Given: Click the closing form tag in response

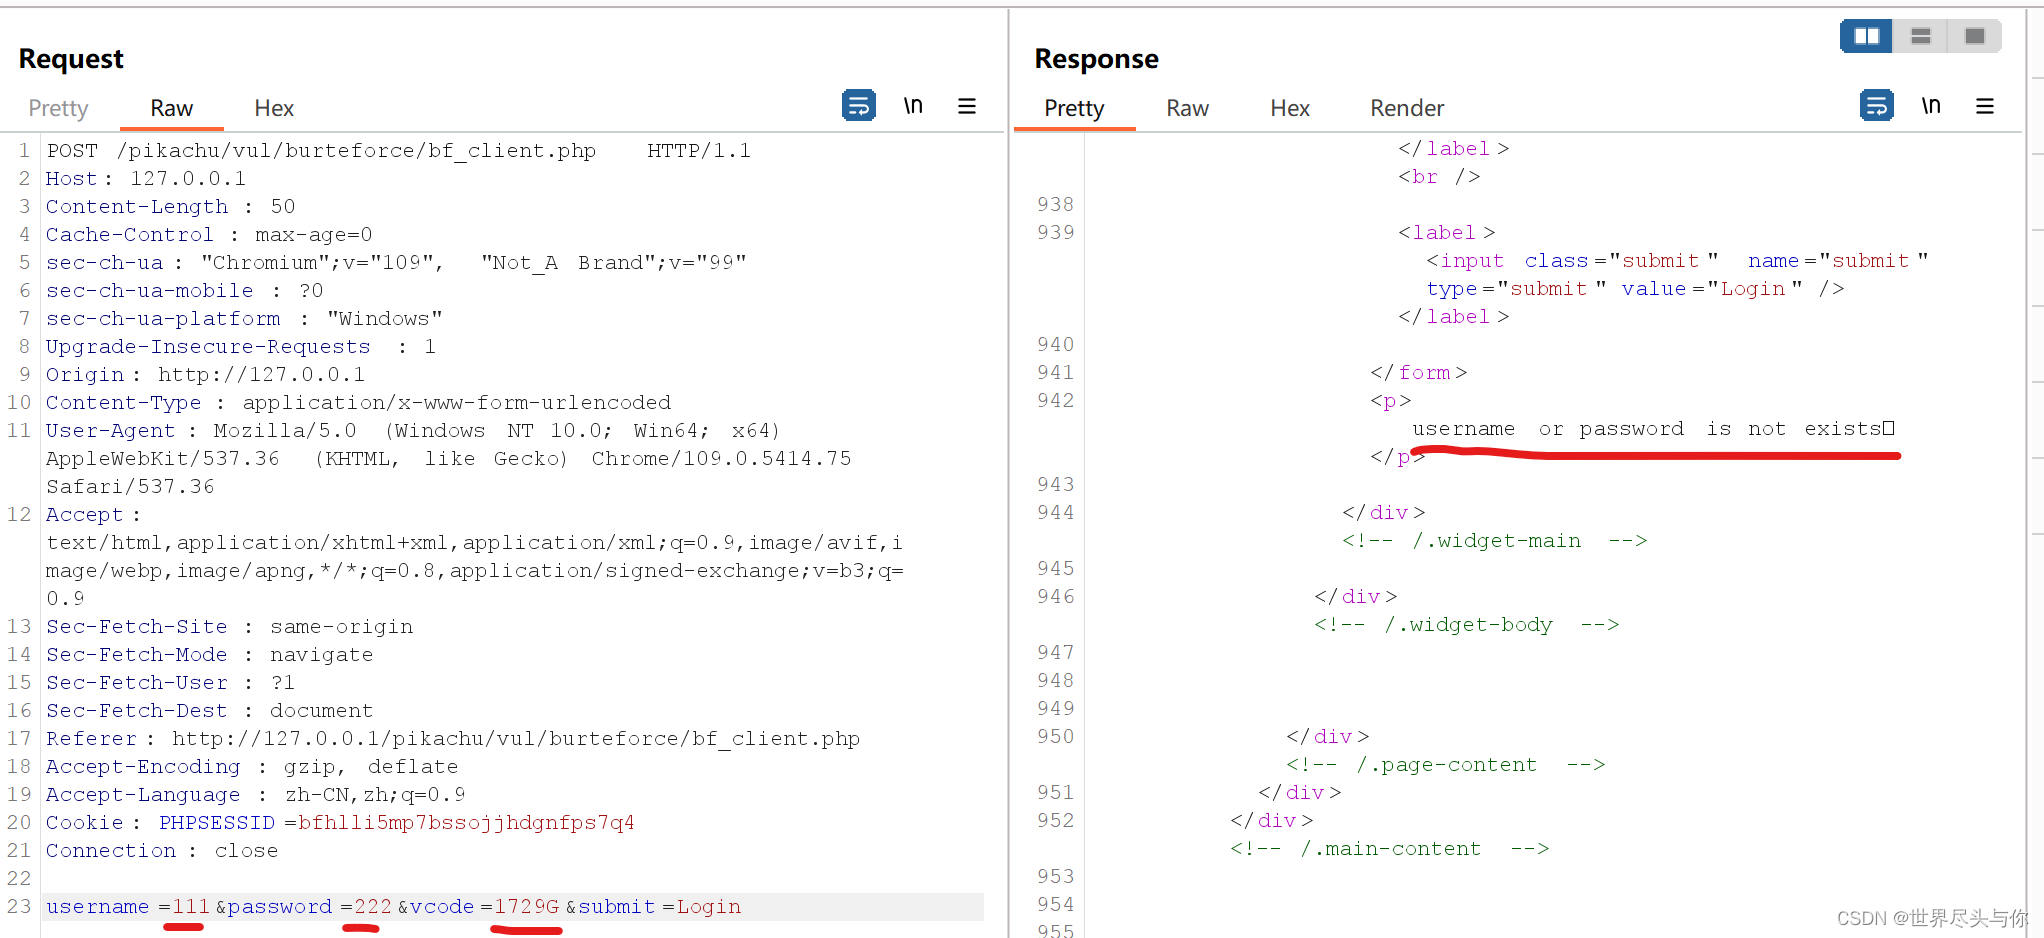Looking at the screenshot, I should [1419, 373].
